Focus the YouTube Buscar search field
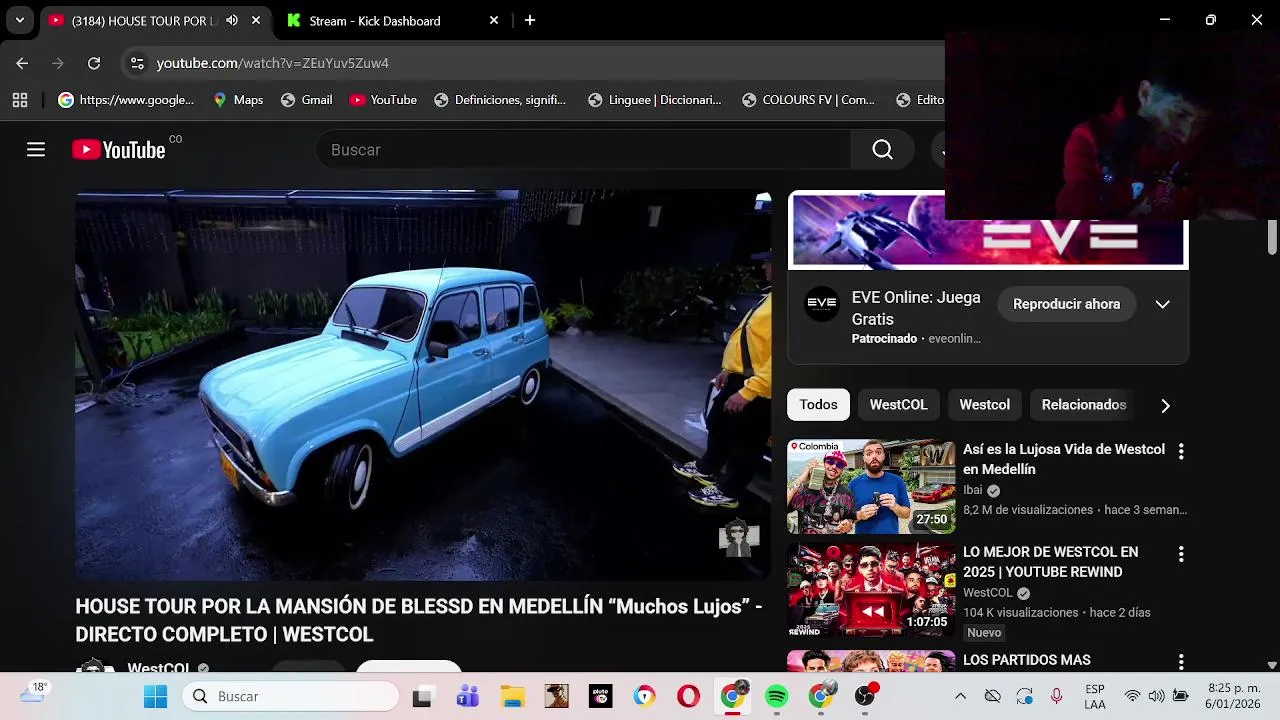The width and height of the screenshot is (1280, 720). tap(583, 150)
